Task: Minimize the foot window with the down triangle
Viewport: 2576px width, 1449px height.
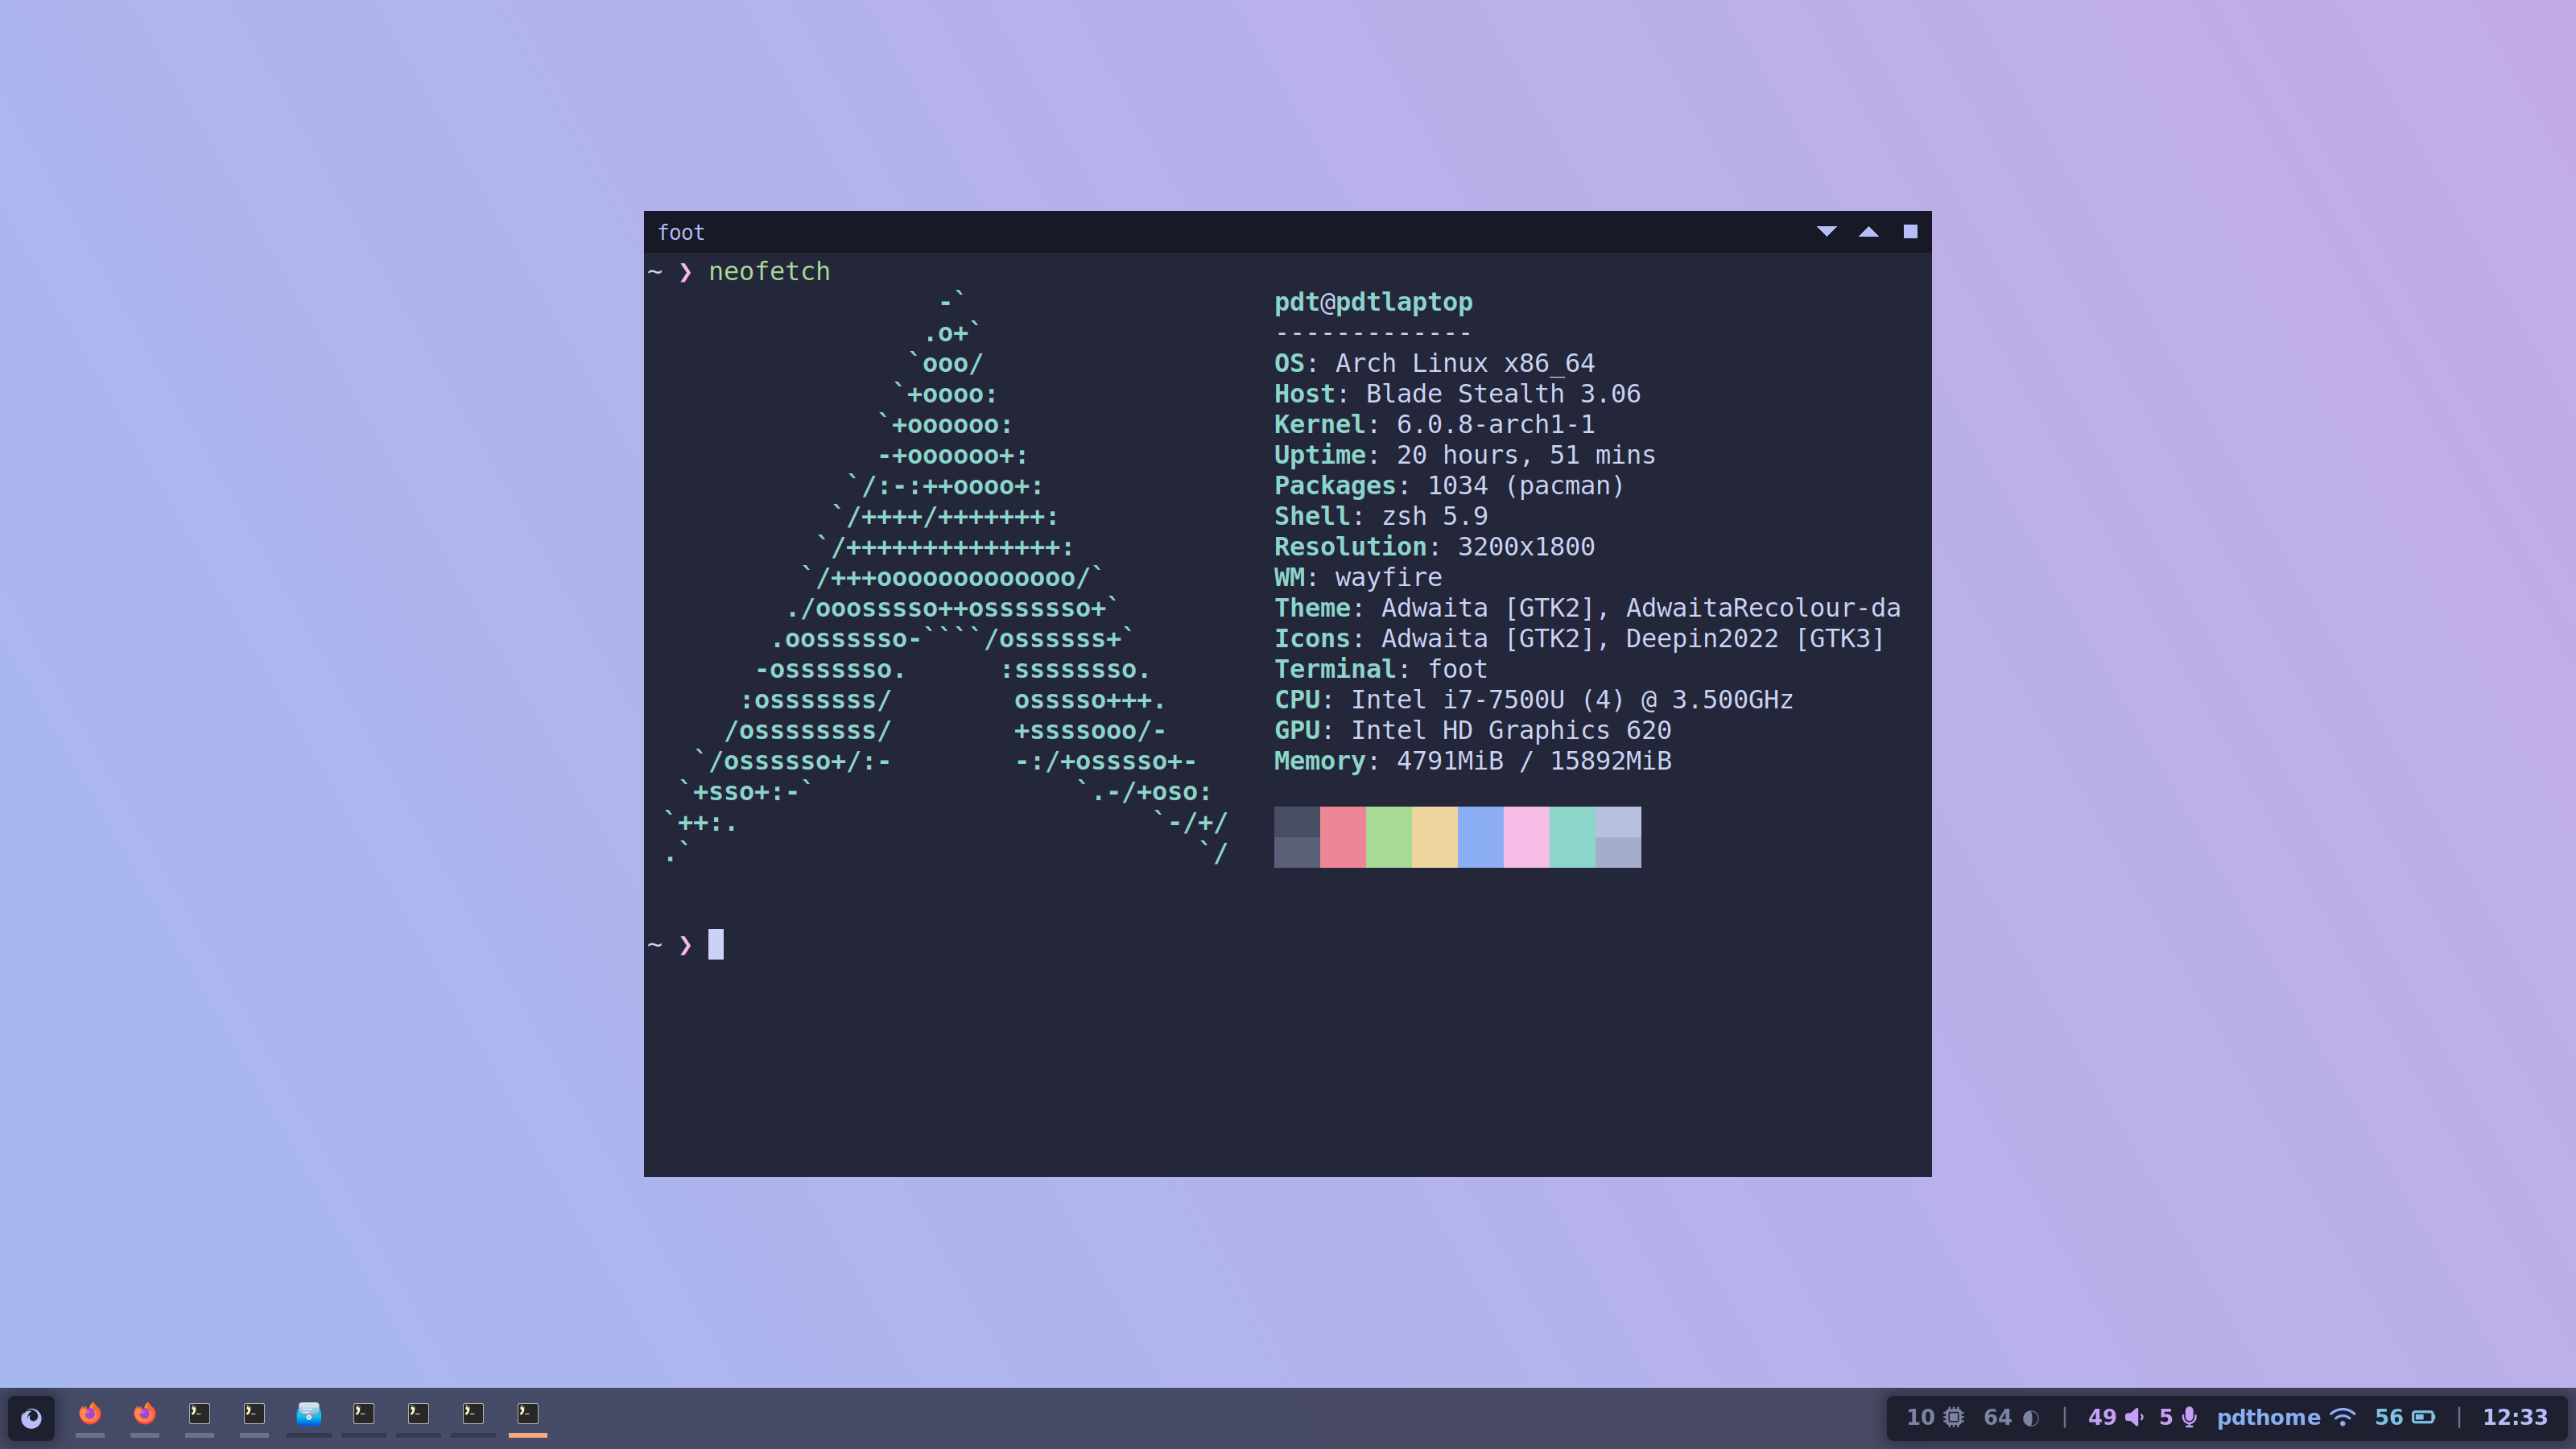Action: (1826, 231)
